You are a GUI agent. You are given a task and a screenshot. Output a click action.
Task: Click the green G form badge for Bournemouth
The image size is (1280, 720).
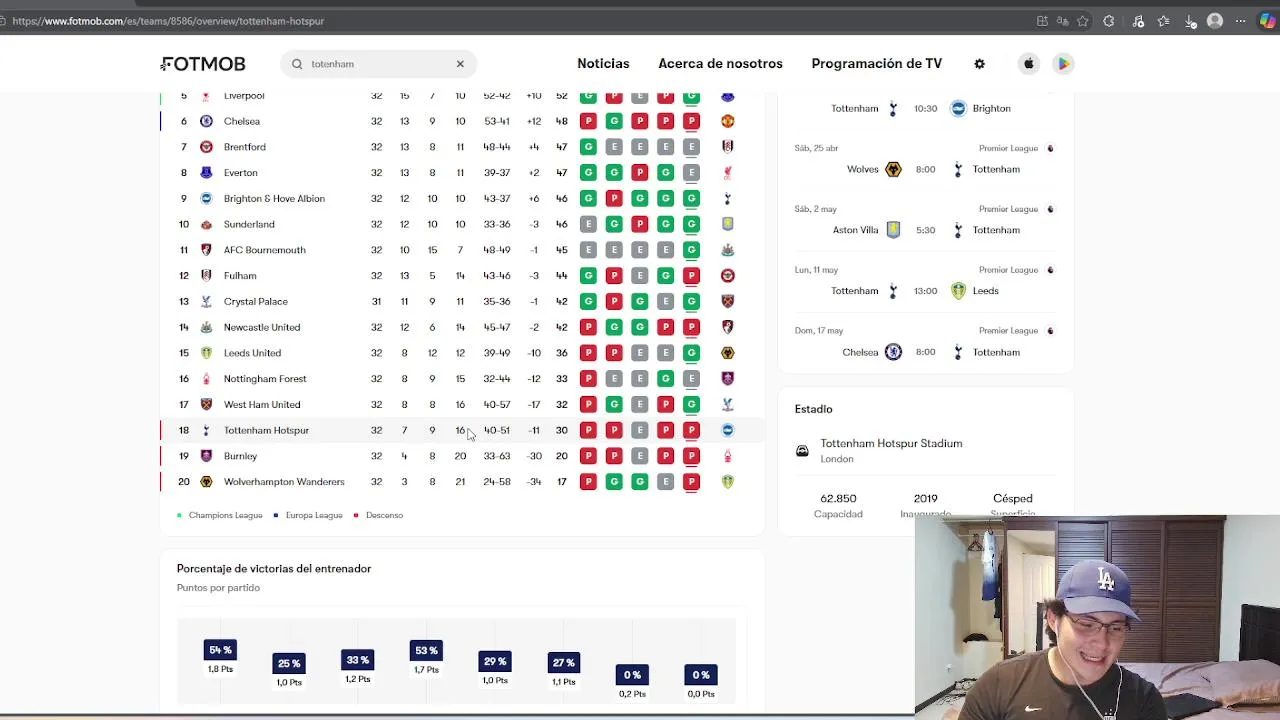[691, 250]
